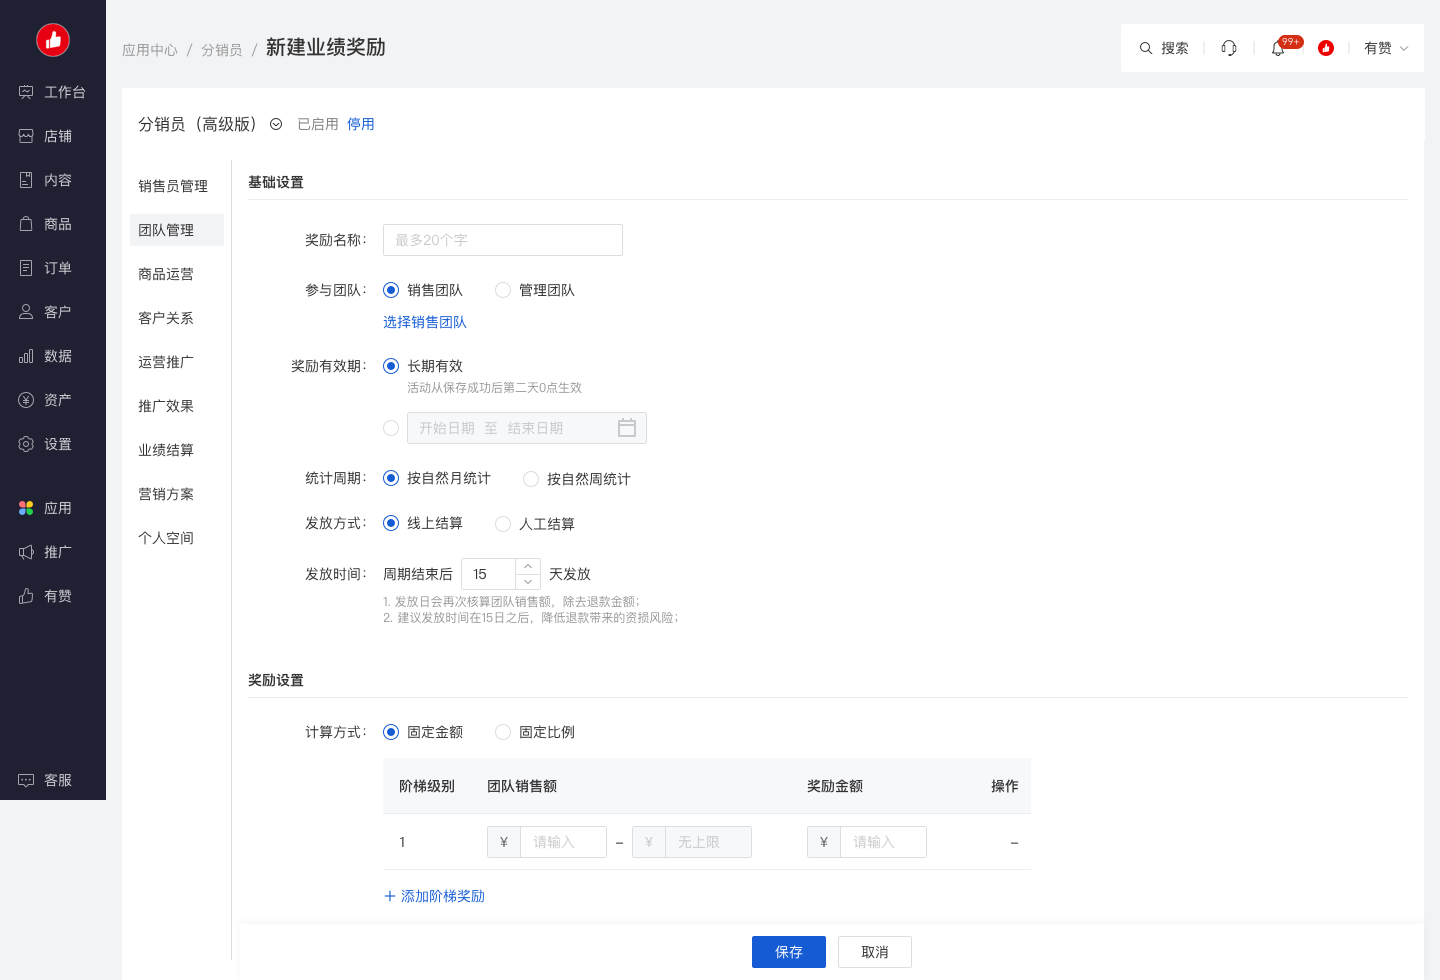This screenshot has width=1440, height=980.
Task: Open the 客服 customer service chat icon
Action: click(x=26, y=780)
